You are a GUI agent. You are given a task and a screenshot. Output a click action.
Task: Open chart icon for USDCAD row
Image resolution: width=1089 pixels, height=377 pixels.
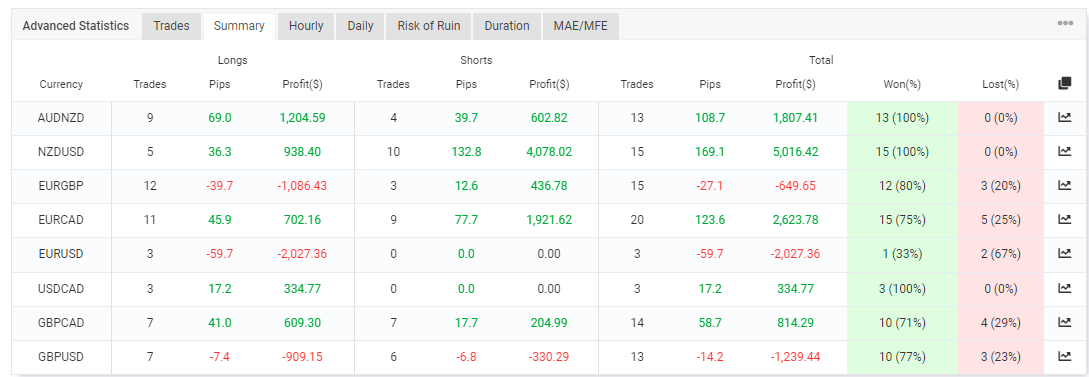pyautogui.click(x=1064, y=288)
